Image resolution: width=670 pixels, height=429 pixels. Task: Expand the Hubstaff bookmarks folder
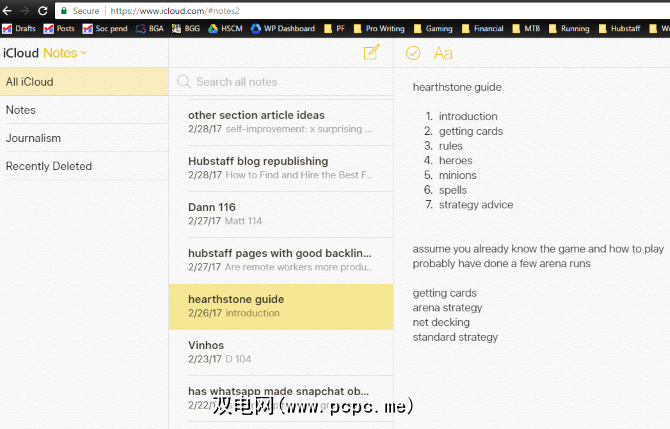[x=620, y=29]
